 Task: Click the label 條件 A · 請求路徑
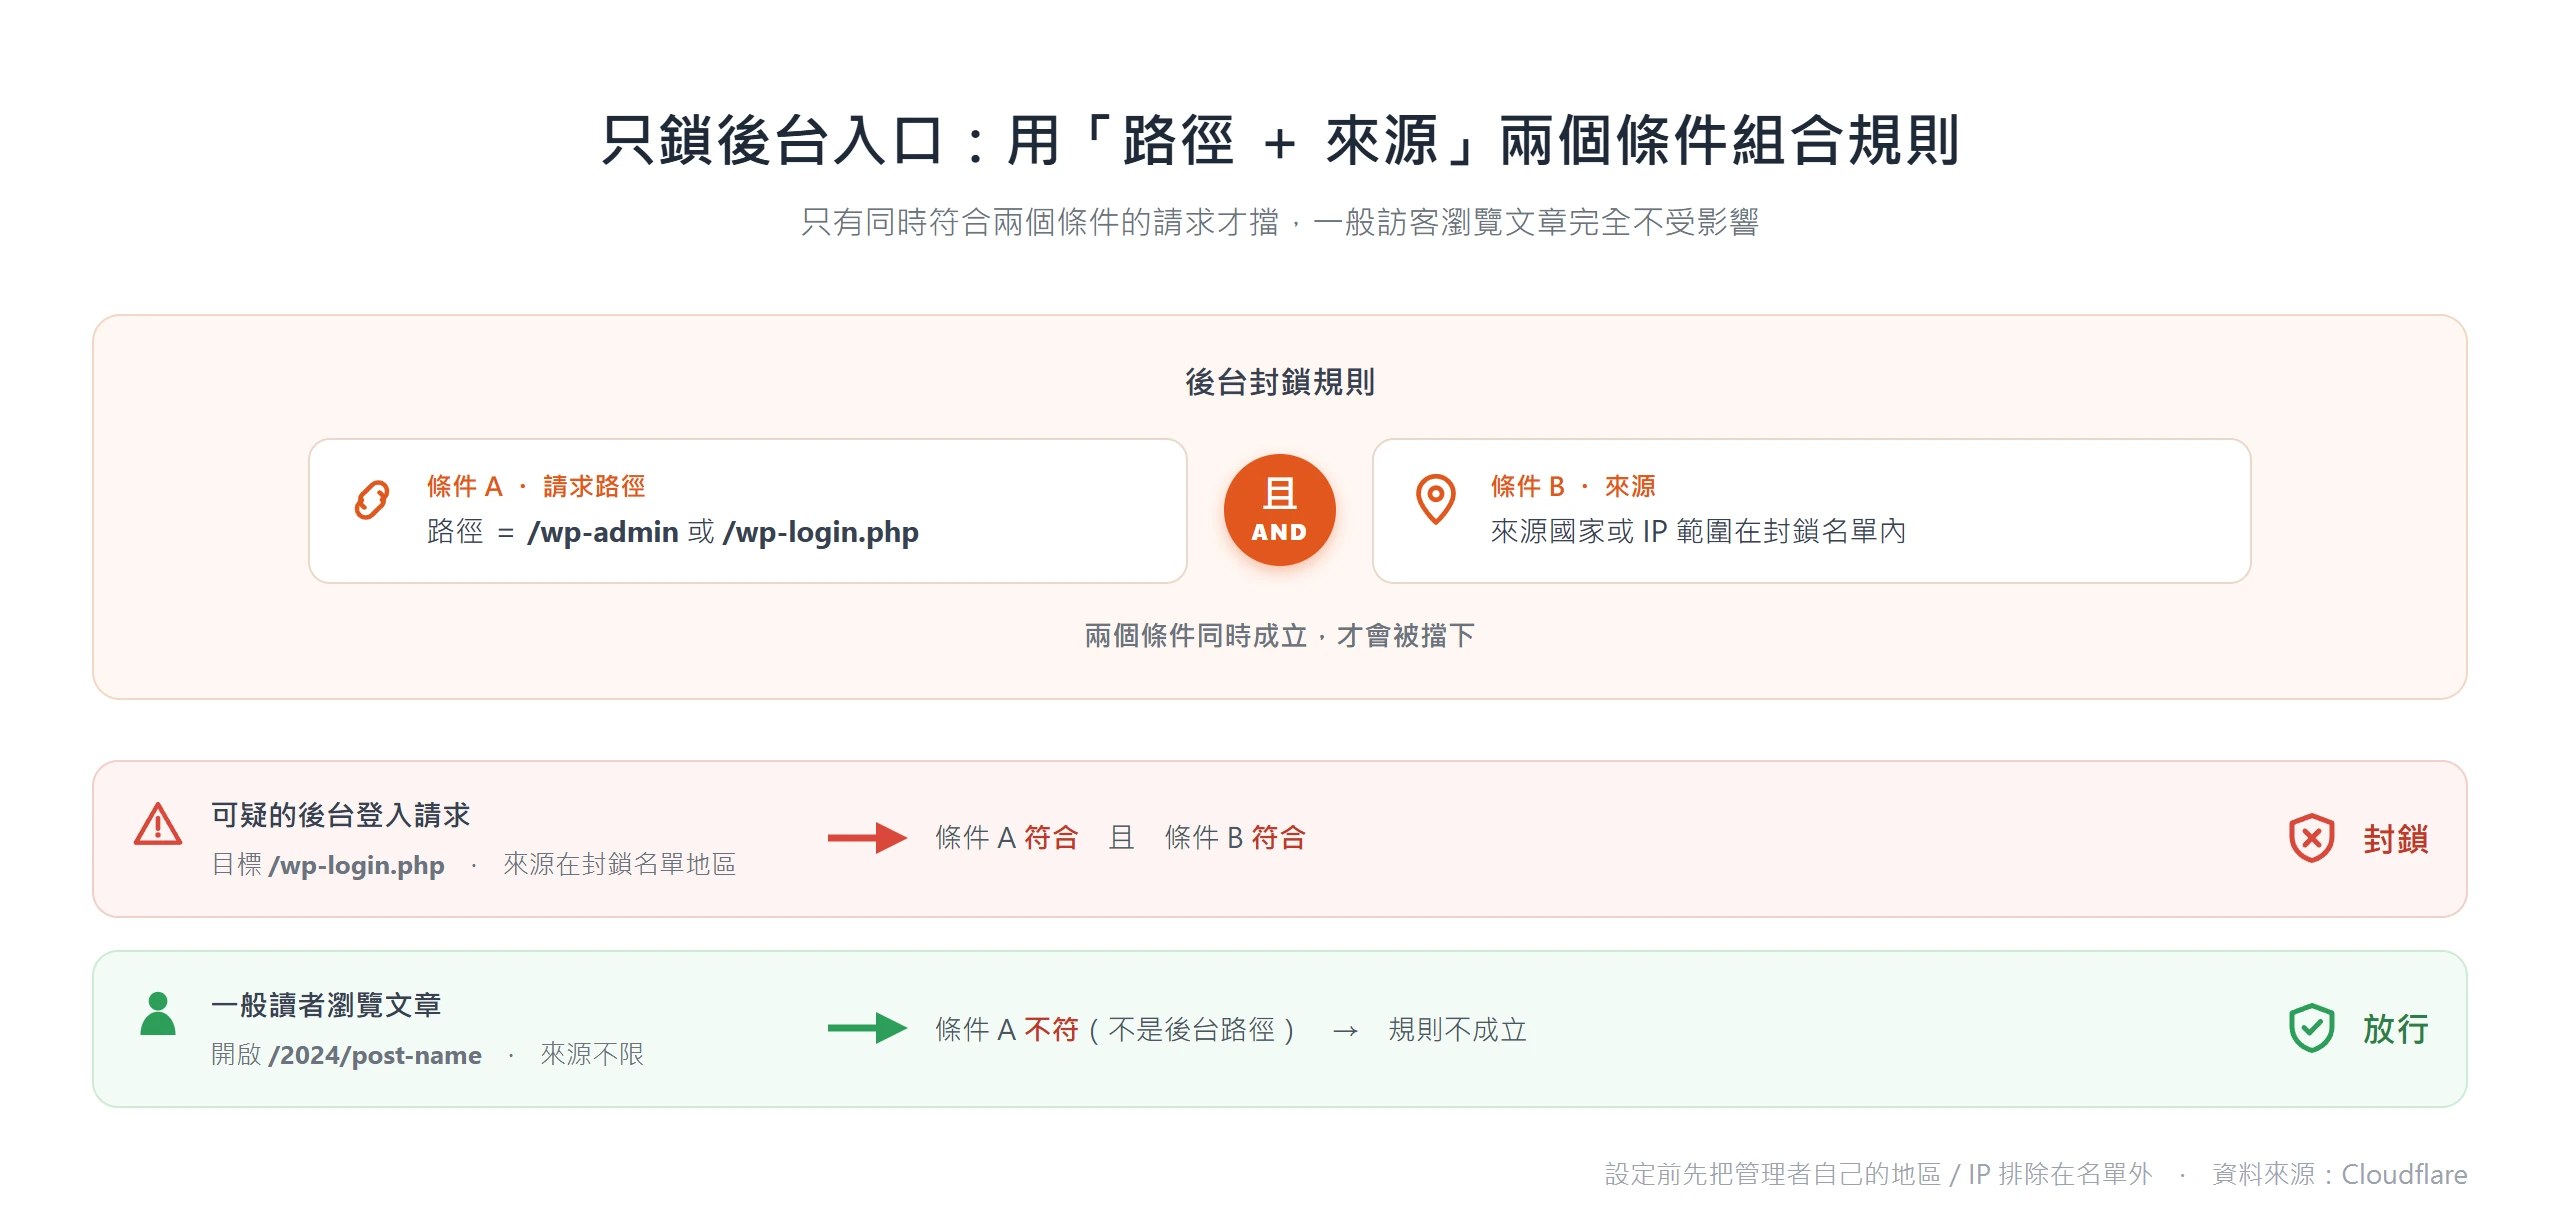point(536,487)
